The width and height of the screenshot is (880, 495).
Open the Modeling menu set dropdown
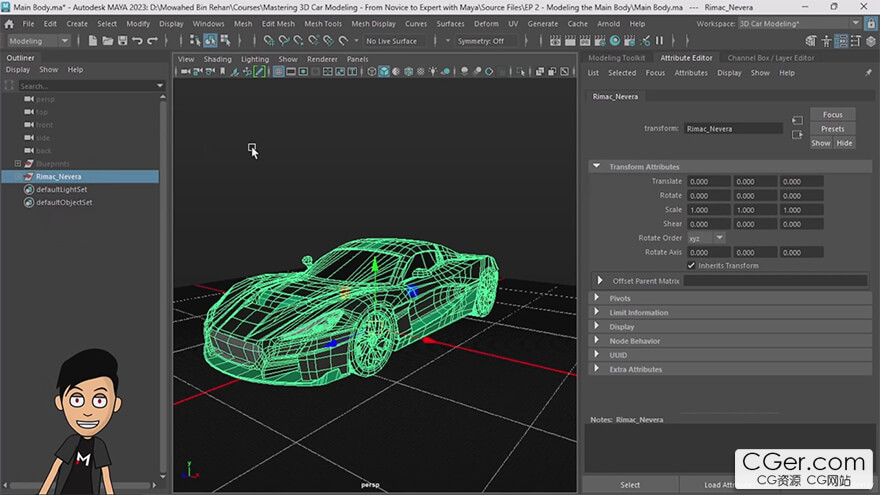pos(39,41)
